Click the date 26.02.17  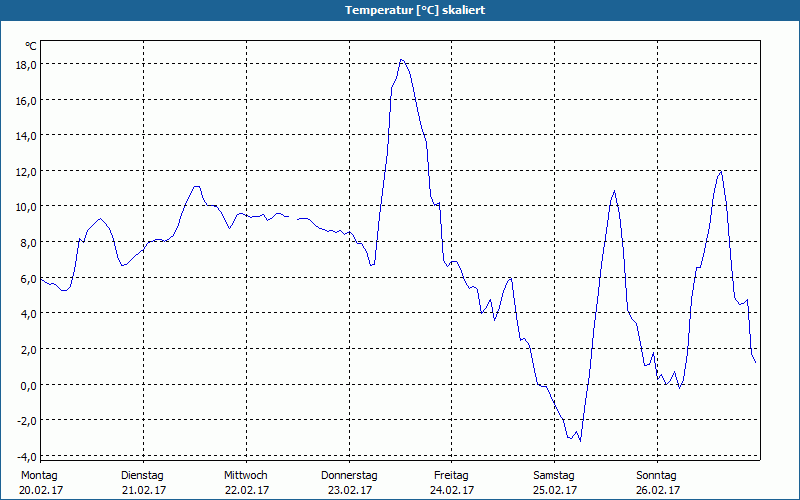pyautogui.click(x=658, y=490)
